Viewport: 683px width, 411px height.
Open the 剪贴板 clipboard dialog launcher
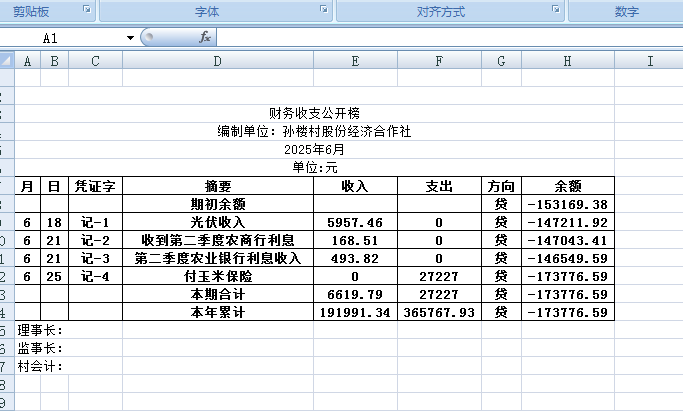click(x=87, y=10)
